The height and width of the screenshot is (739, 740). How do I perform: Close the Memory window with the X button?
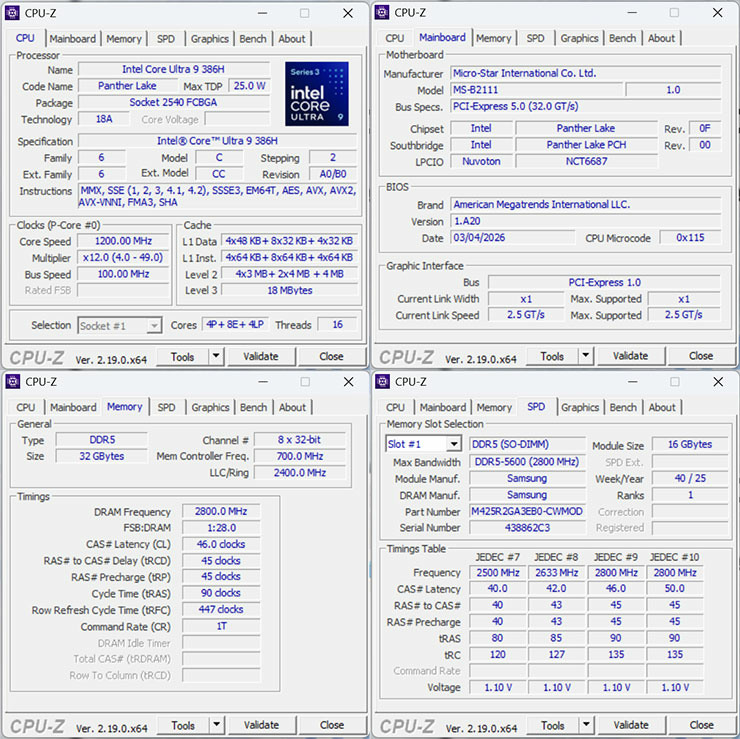coord(348,382)
